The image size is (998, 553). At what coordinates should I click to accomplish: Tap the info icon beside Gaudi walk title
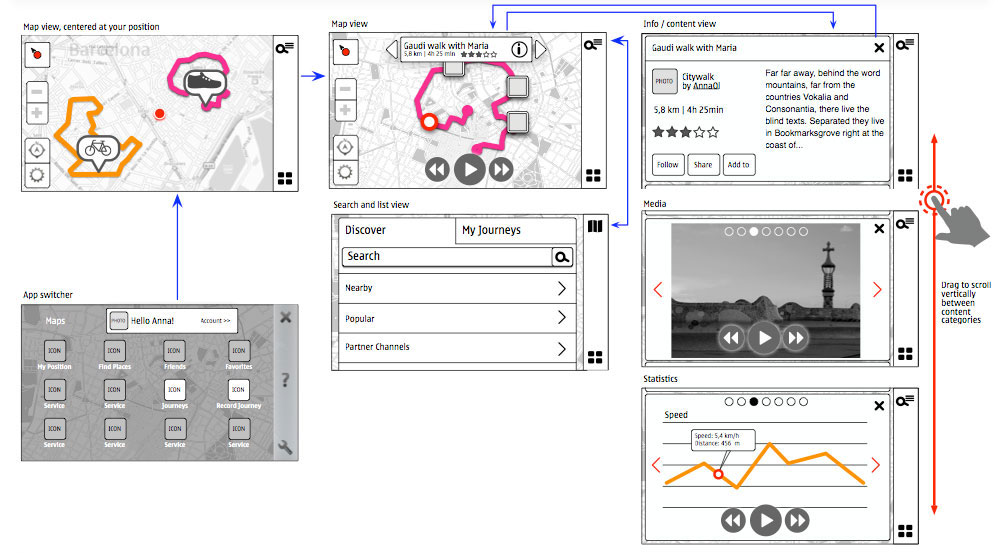click(x=519, y=49)
